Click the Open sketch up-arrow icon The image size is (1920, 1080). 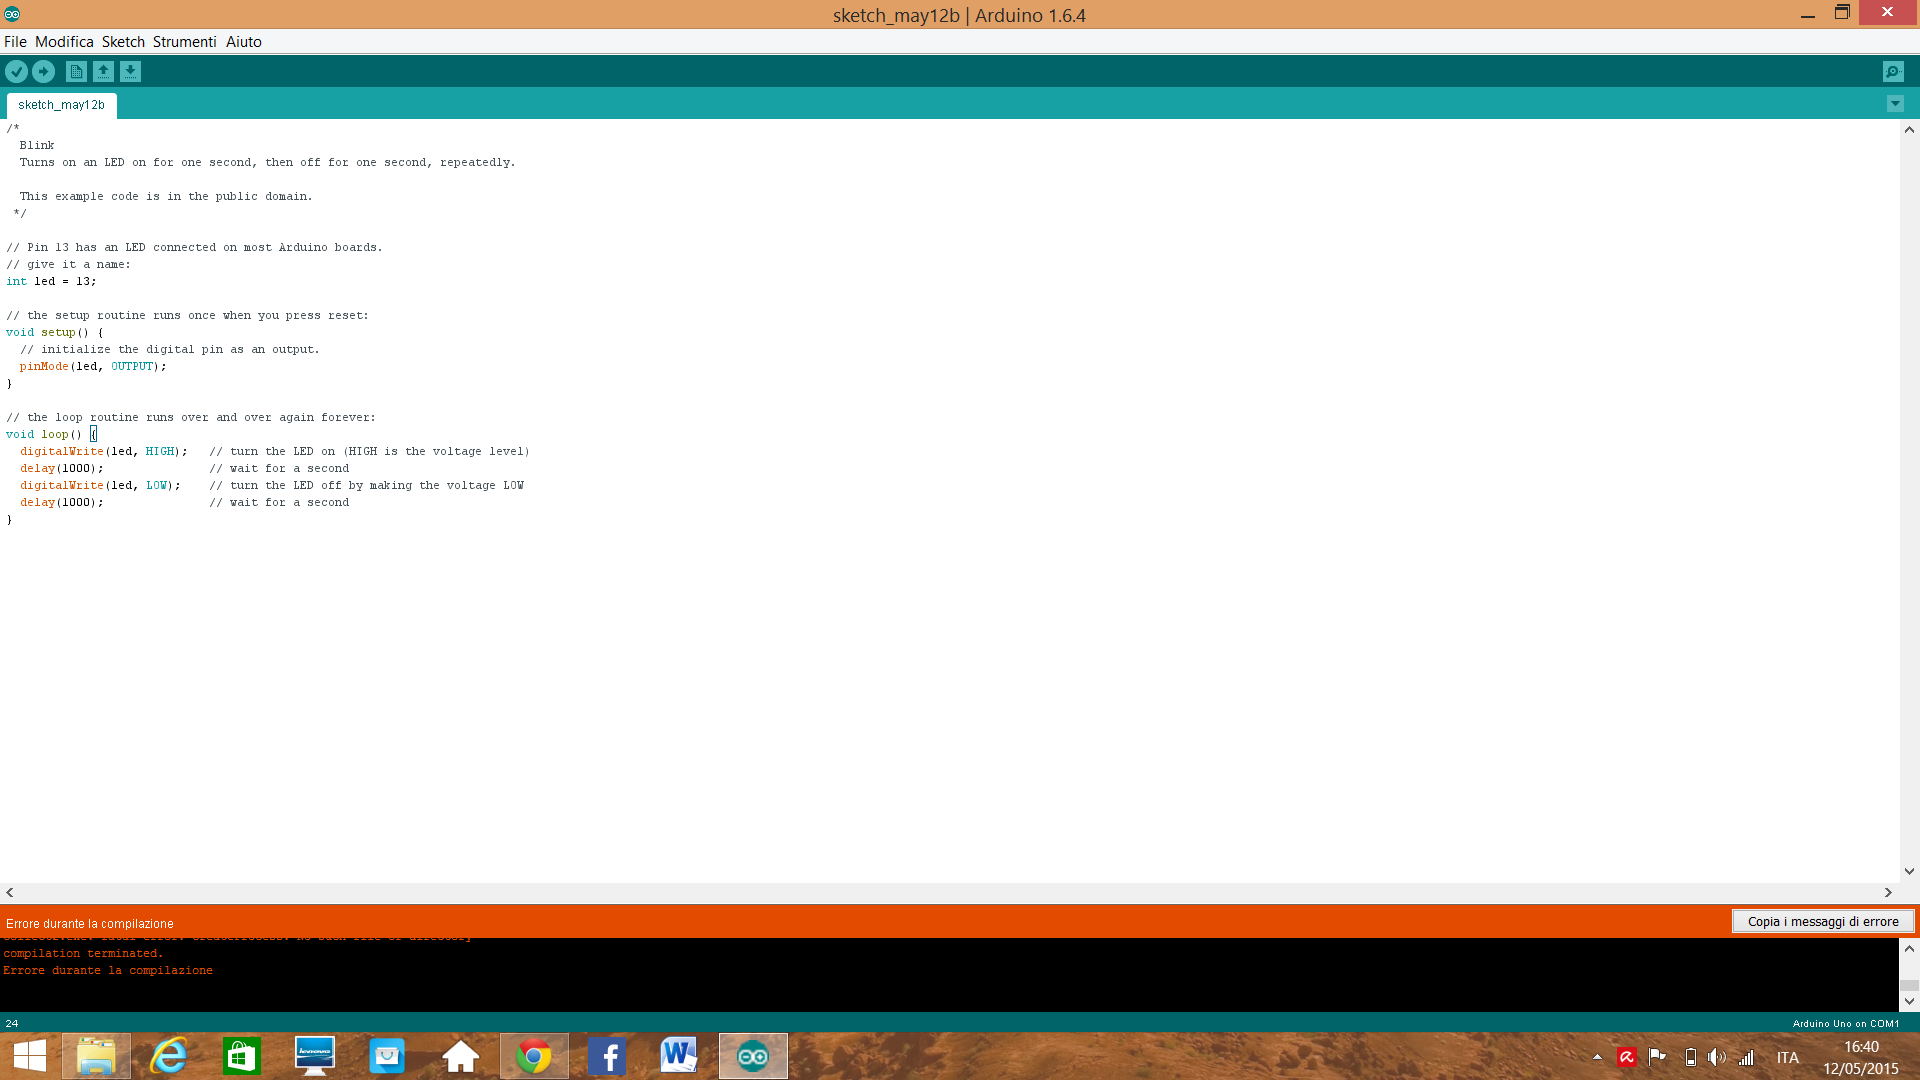[103, 71]
